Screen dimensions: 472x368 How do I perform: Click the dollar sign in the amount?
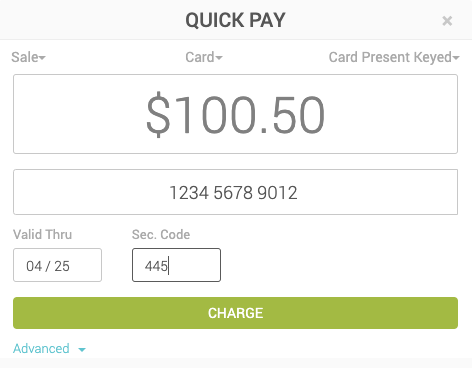pos(158,114)
